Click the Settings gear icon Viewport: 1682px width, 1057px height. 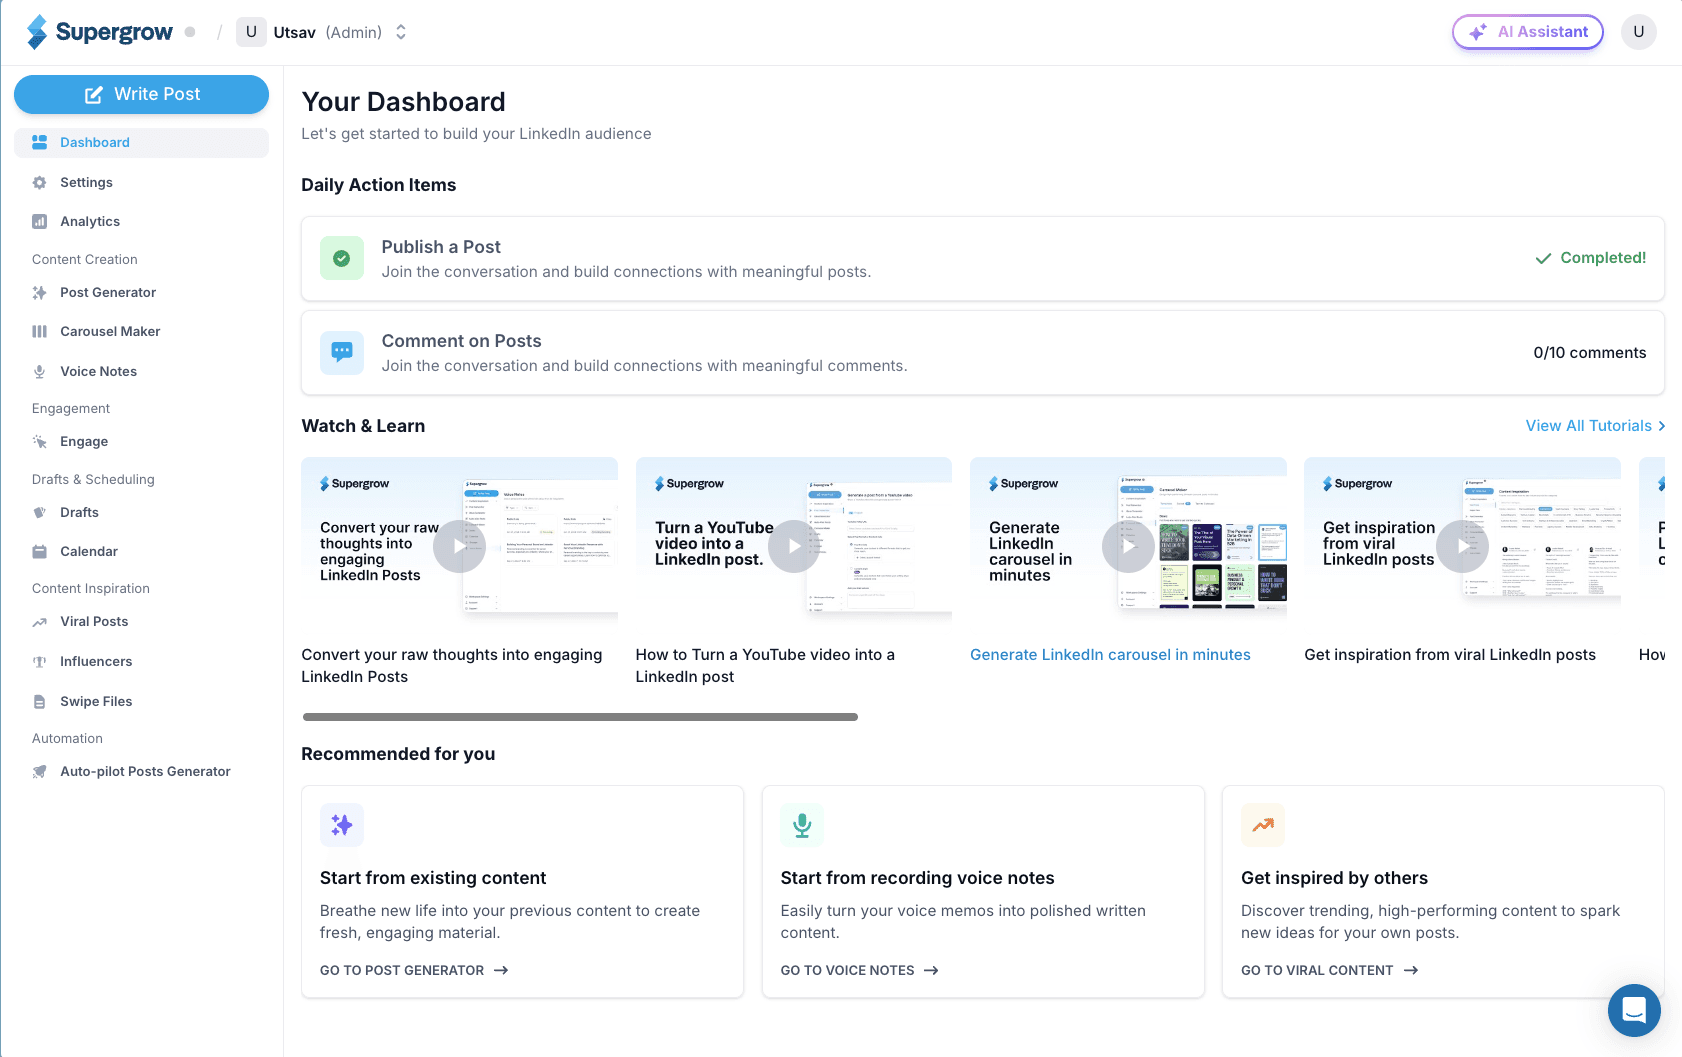[x=40, y=183]
